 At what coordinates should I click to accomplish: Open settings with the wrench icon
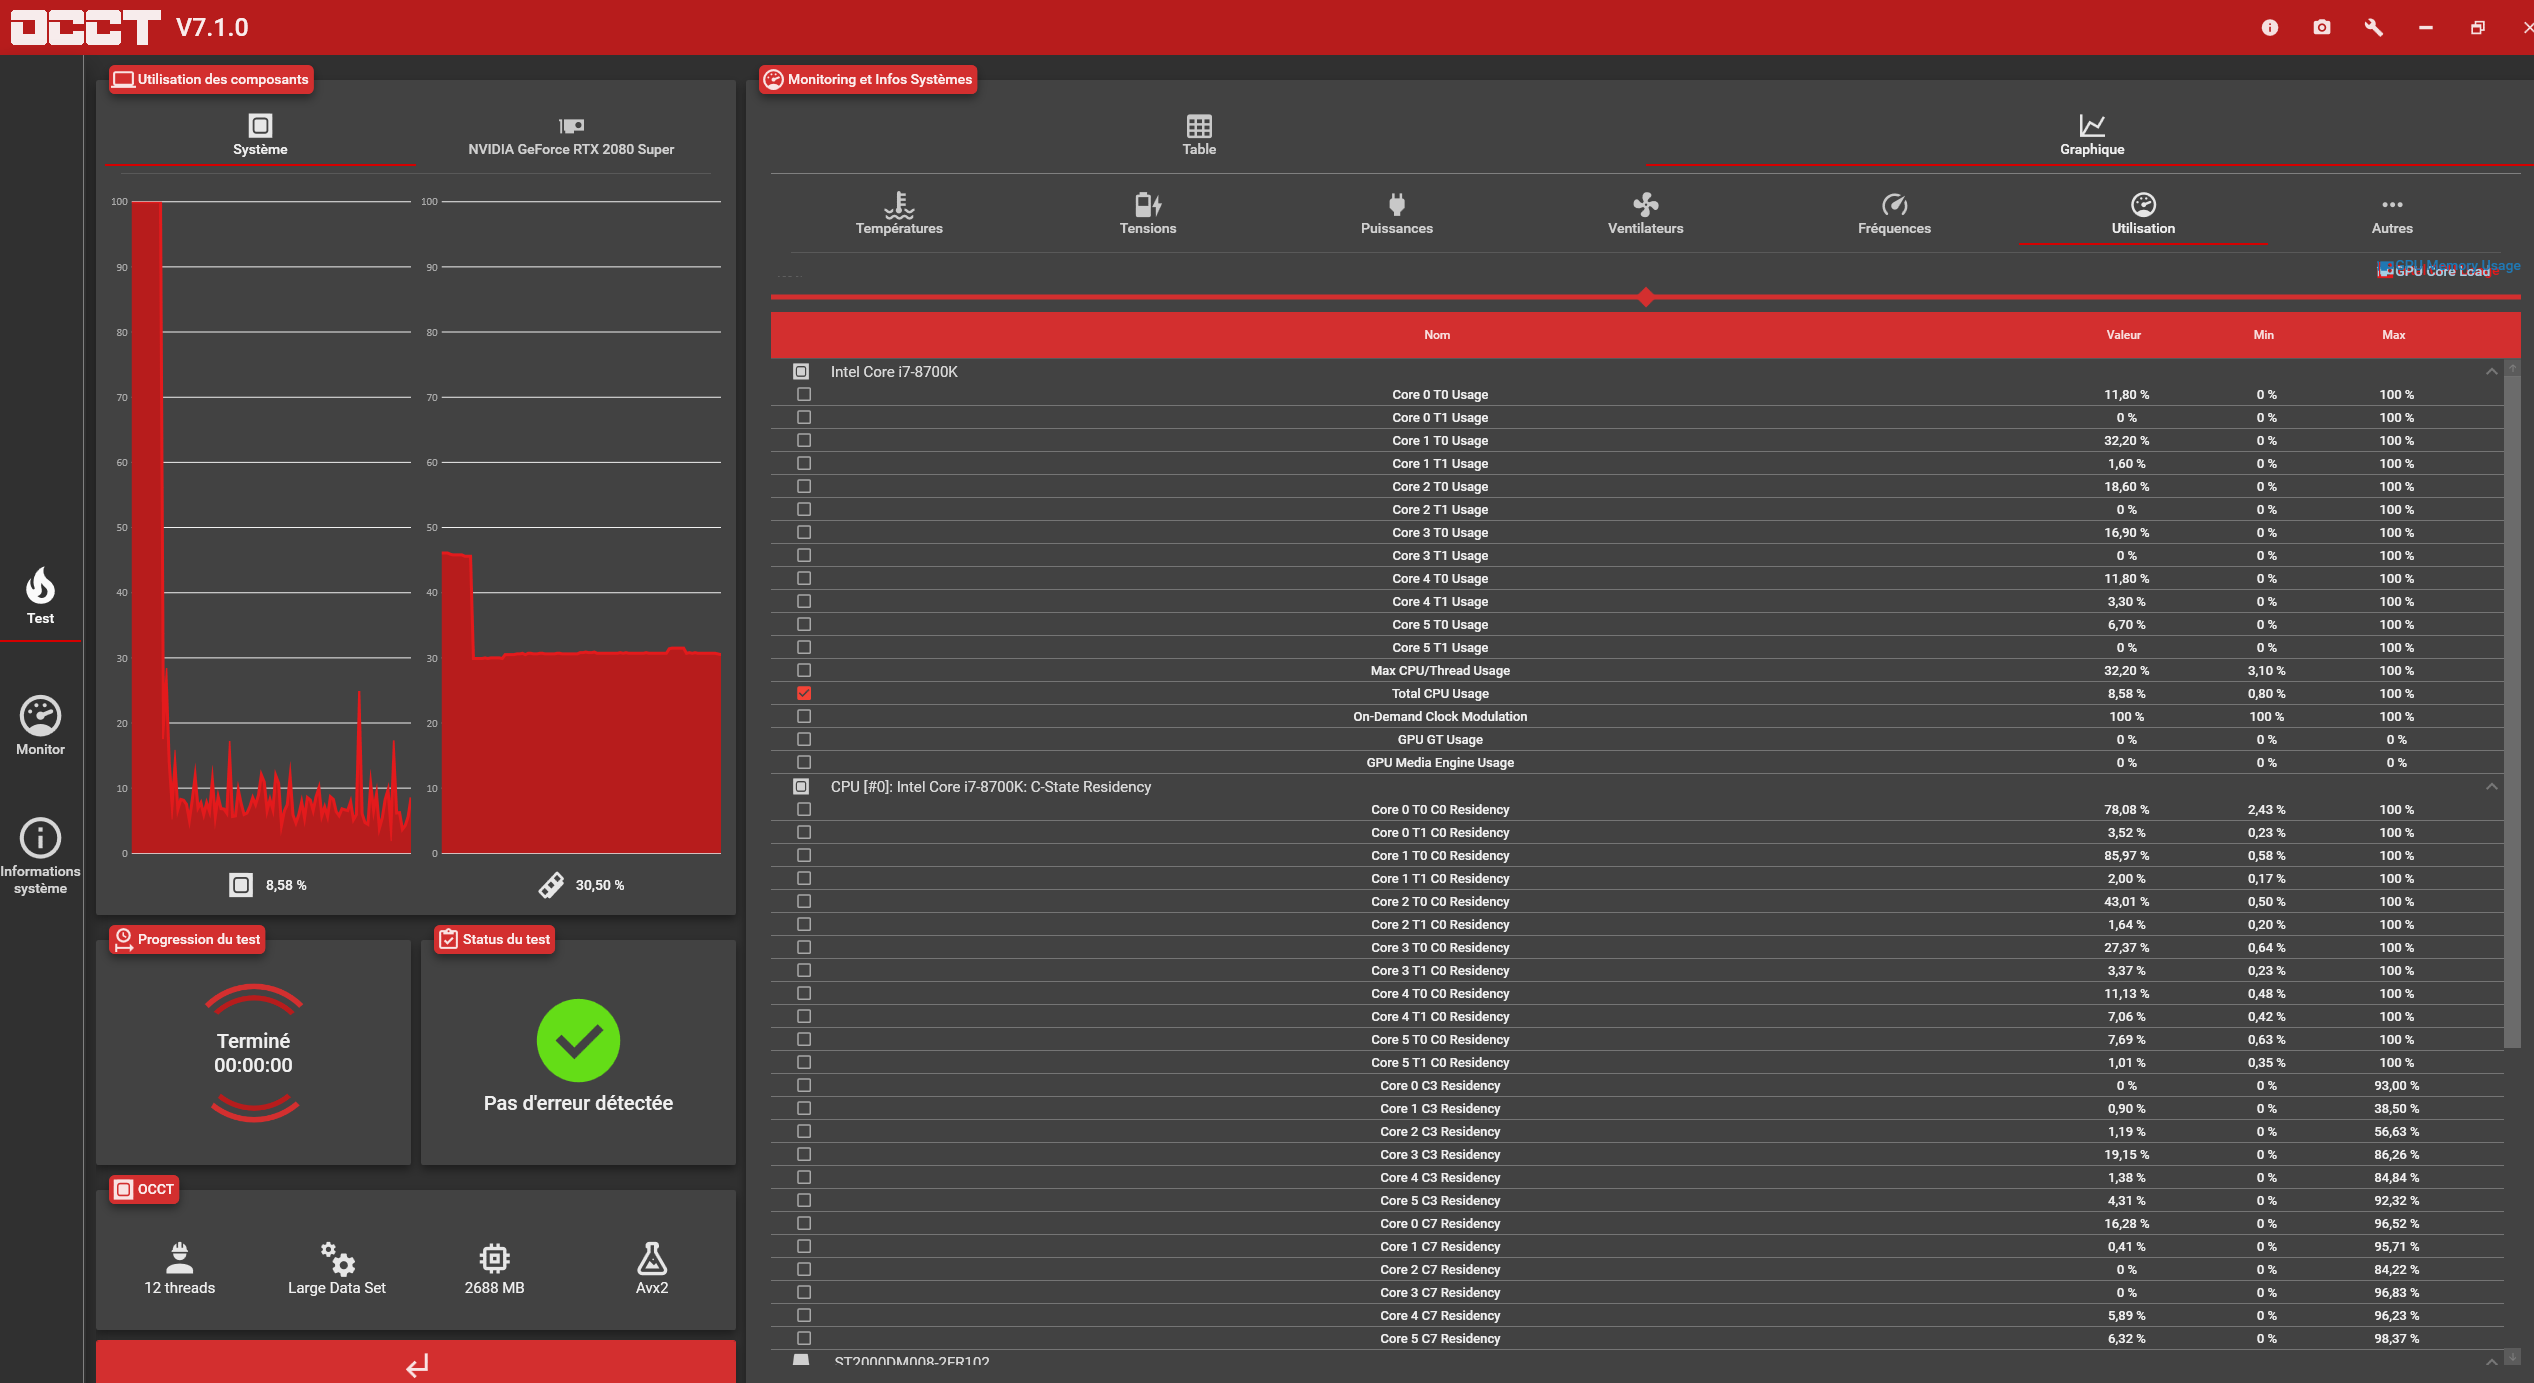[x=2373, y=27]
